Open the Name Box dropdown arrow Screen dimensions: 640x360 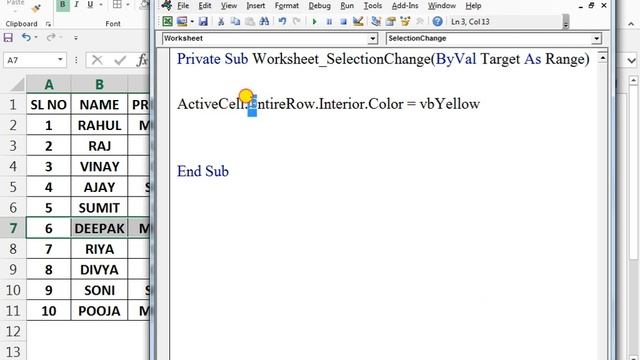(x=60, y=60)
